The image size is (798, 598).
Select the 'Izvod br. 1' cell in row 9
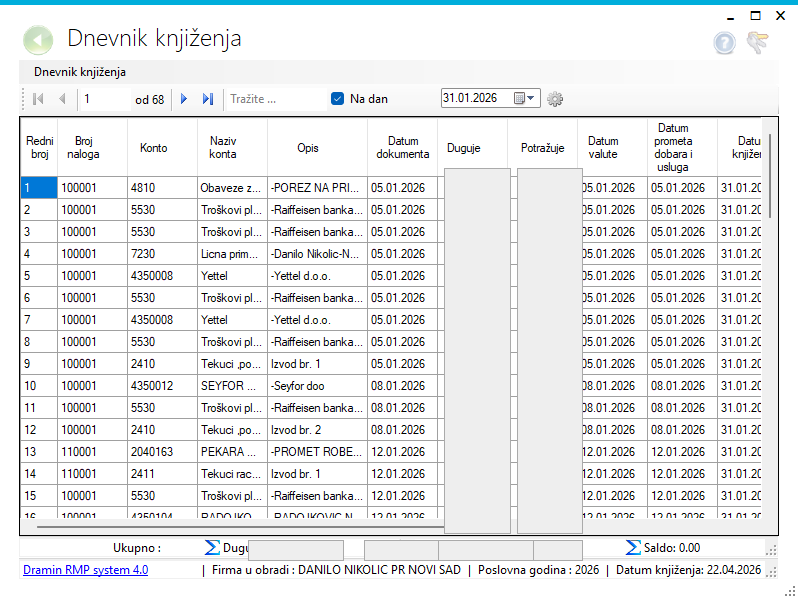click(317, 363)
